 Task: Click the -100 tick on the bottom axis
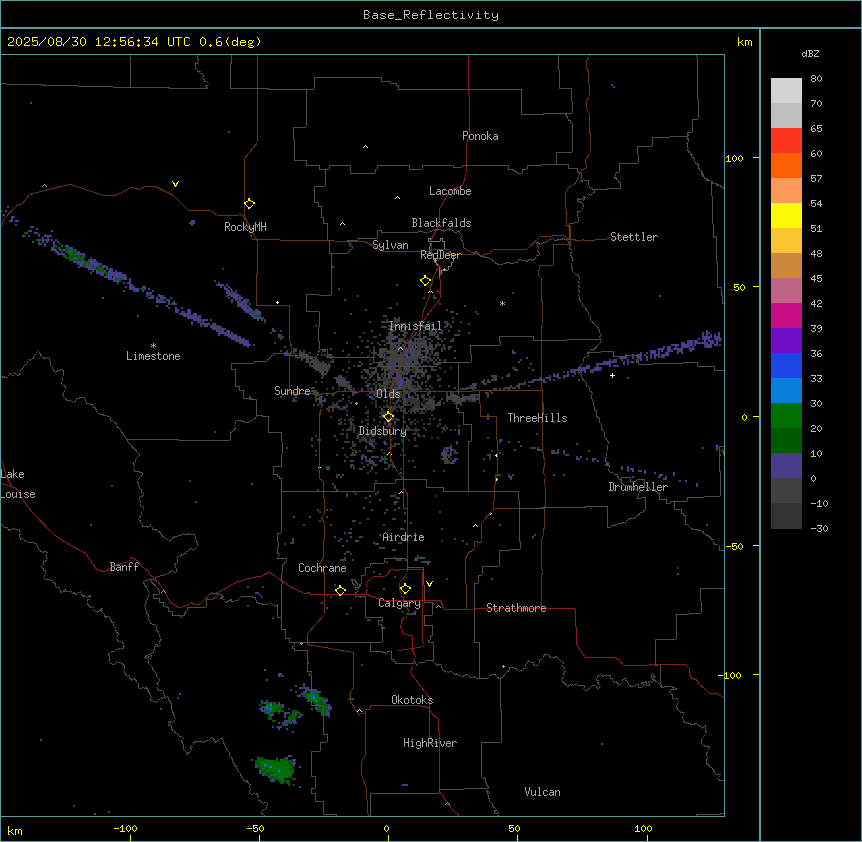click(125, 829)
